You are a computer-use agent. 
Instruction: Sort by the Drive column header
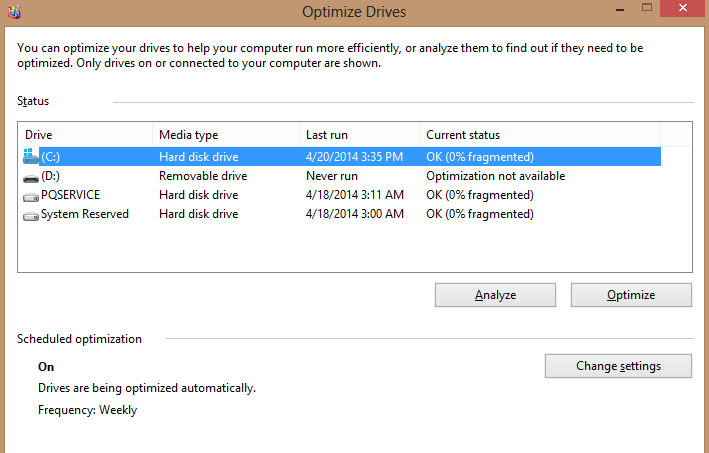coord(85,135)
